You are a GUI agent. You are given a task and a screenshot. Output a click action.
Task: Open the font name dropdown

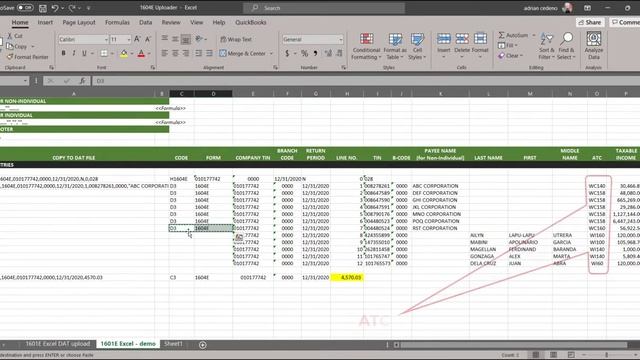(x=106, y=40)
